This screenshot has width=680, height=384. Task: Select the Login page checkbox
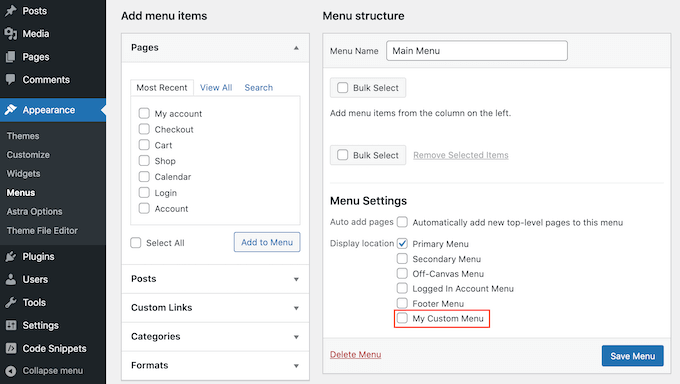[x=144, y=192]
